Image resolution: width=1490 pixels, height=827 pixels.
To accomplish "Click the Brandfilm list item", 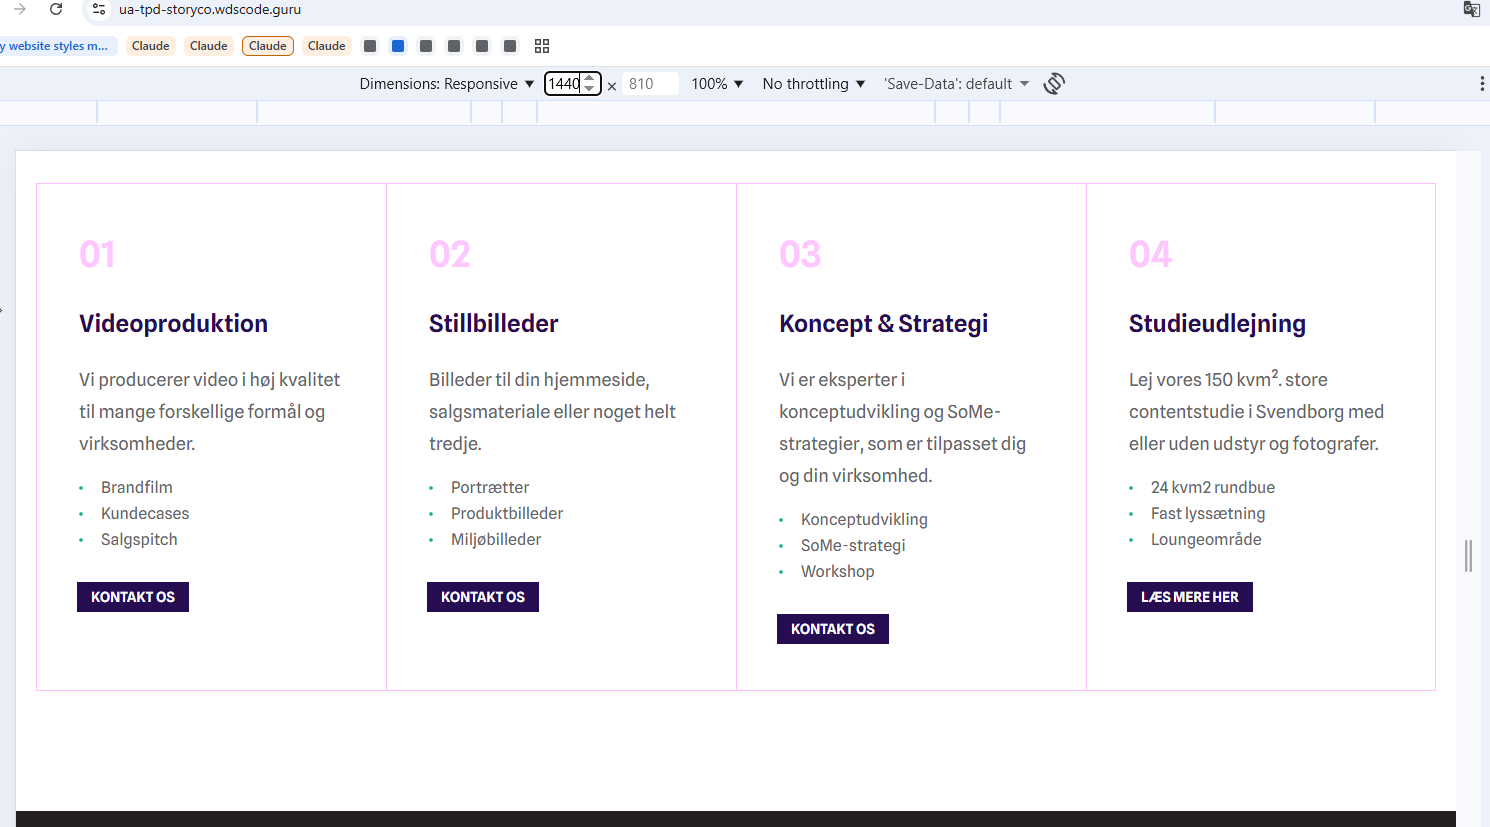I will (x=137, y=487).
